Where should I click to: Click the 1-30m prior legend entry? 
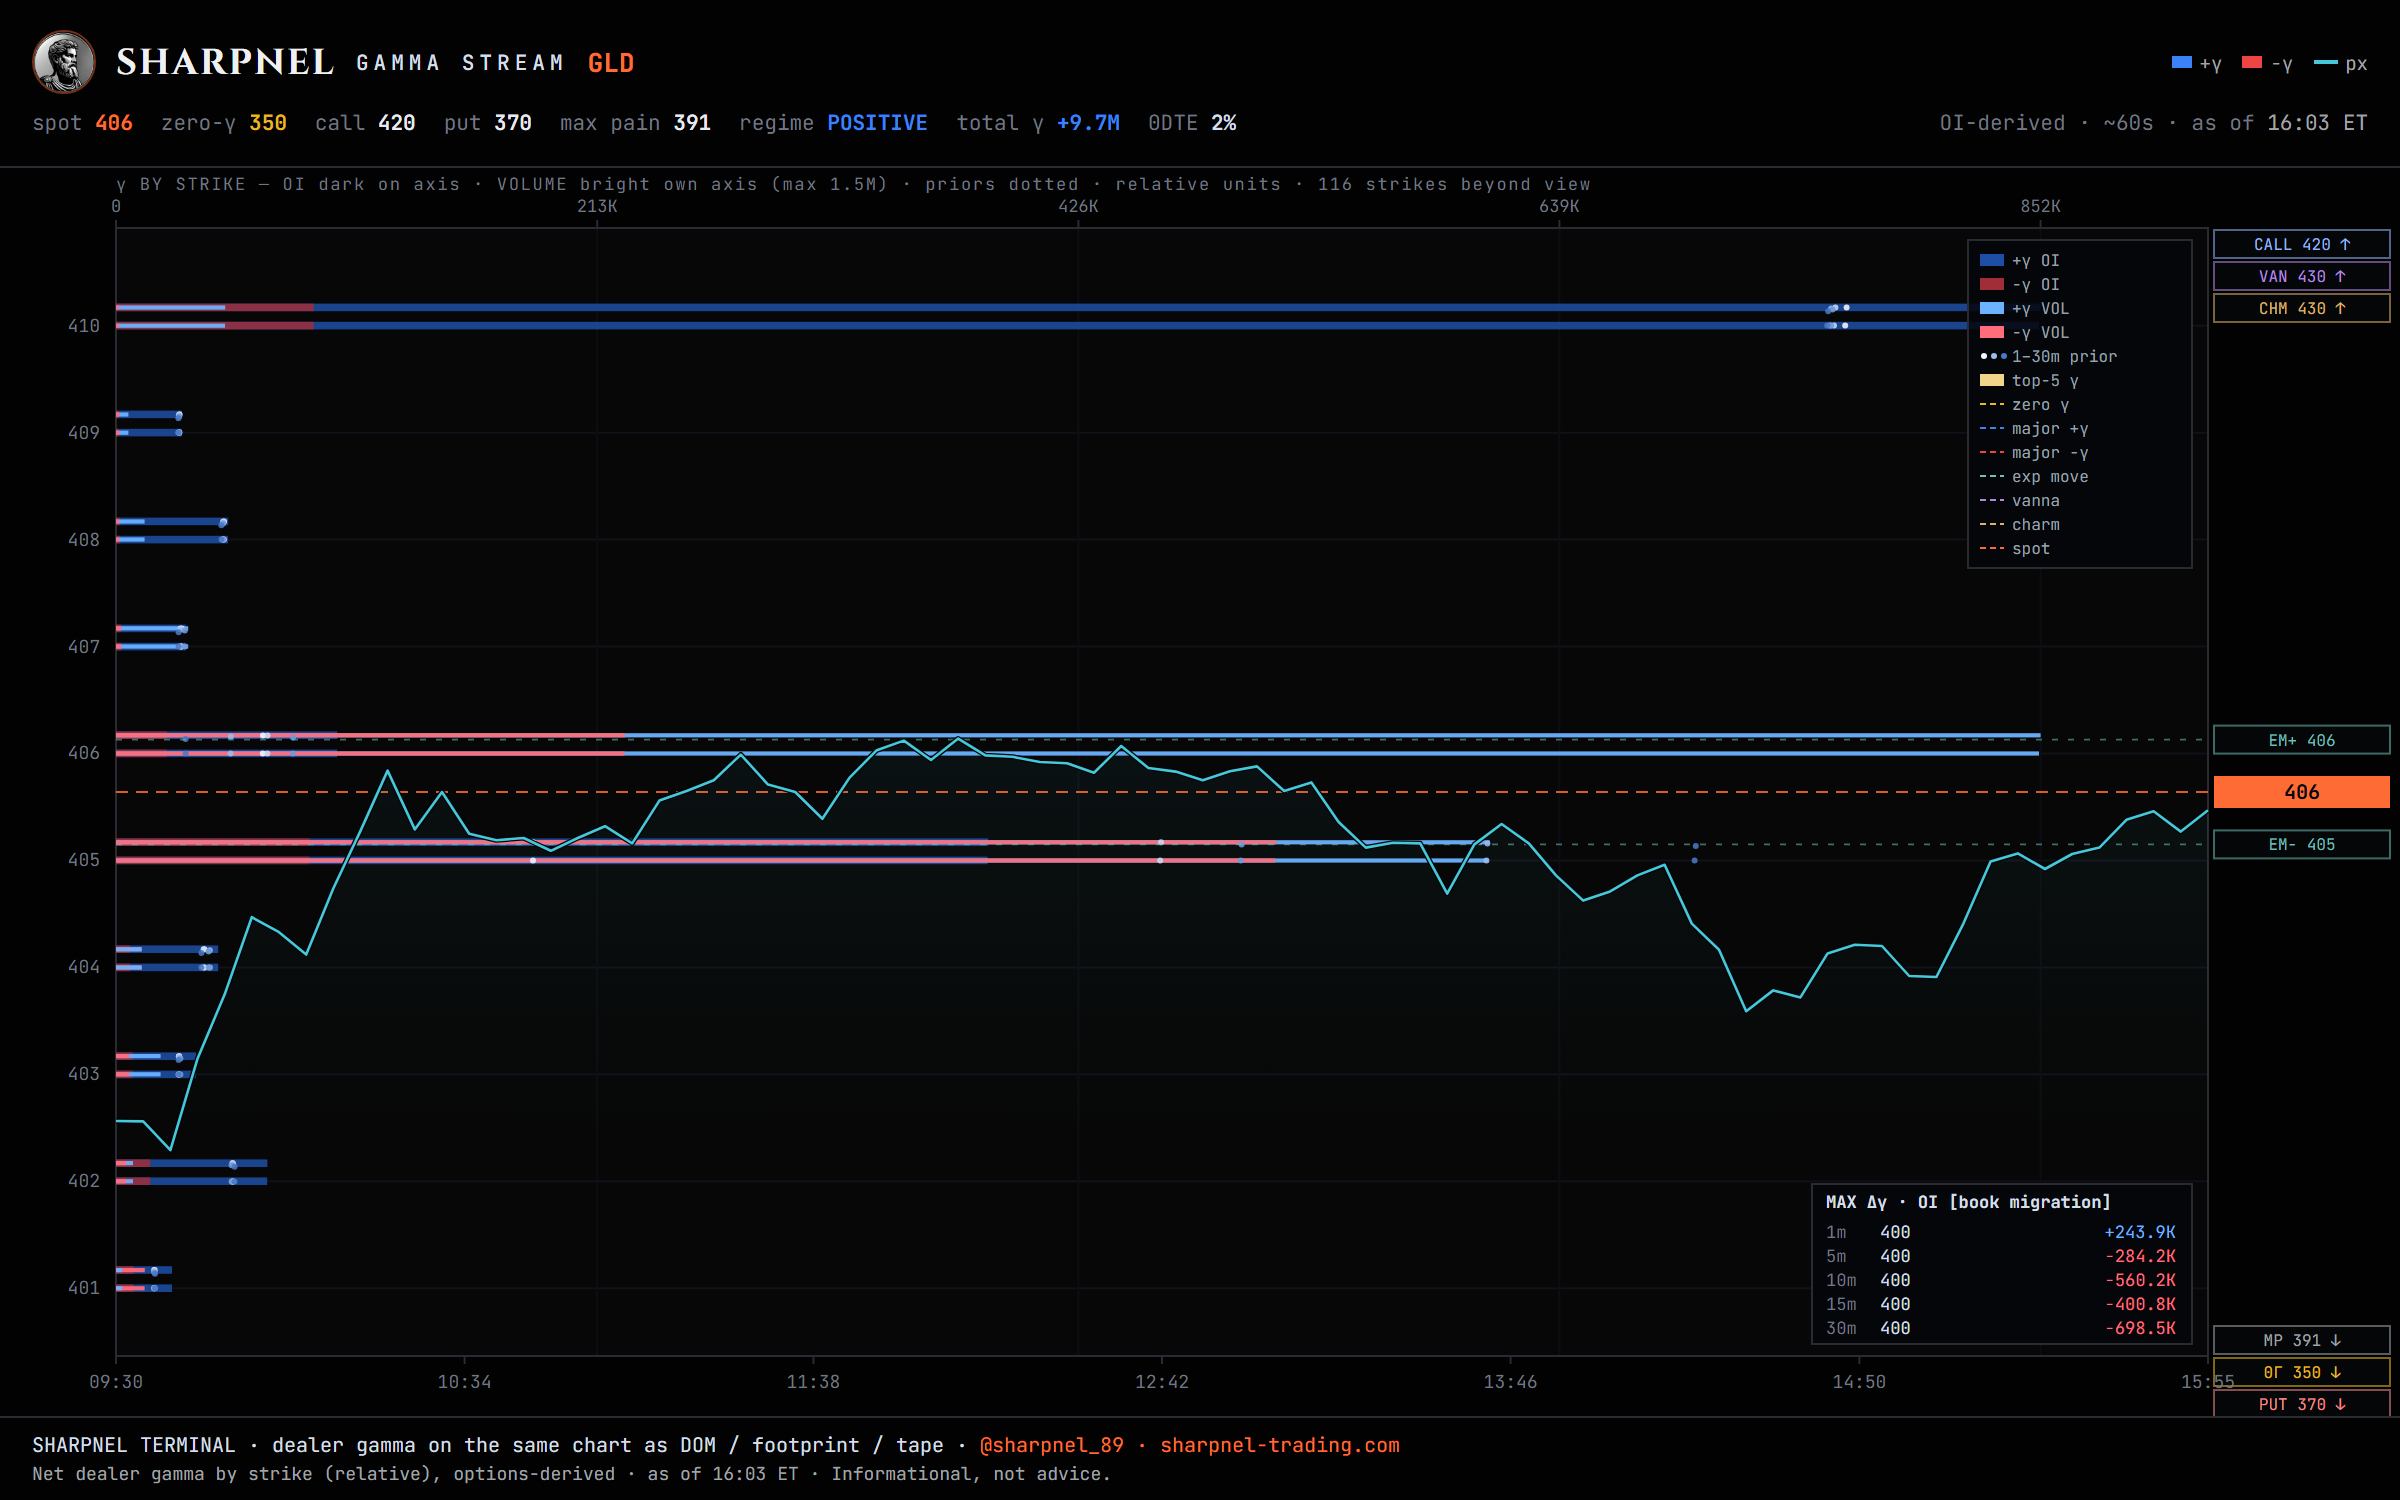tap(2048, 356)
